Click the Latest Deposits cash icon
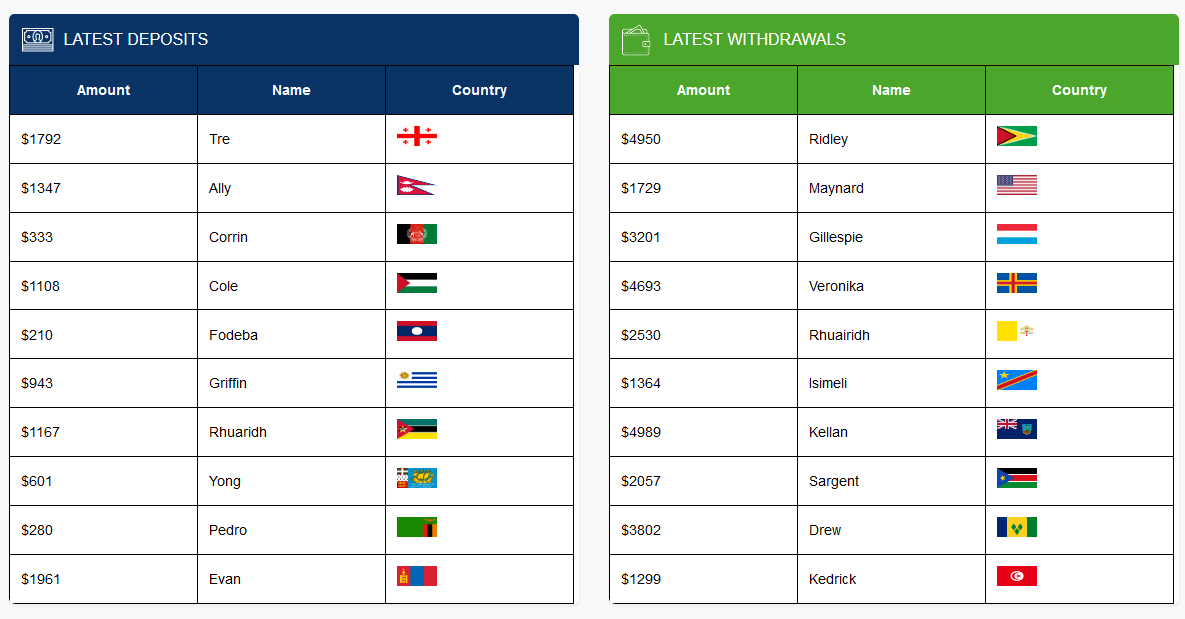 click(x=38, y=39)
